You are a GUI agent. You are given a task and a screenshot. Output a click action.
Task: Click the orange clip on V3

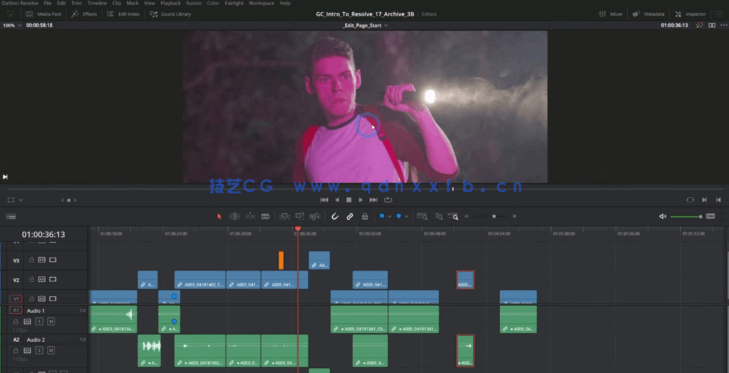point(281,260)
